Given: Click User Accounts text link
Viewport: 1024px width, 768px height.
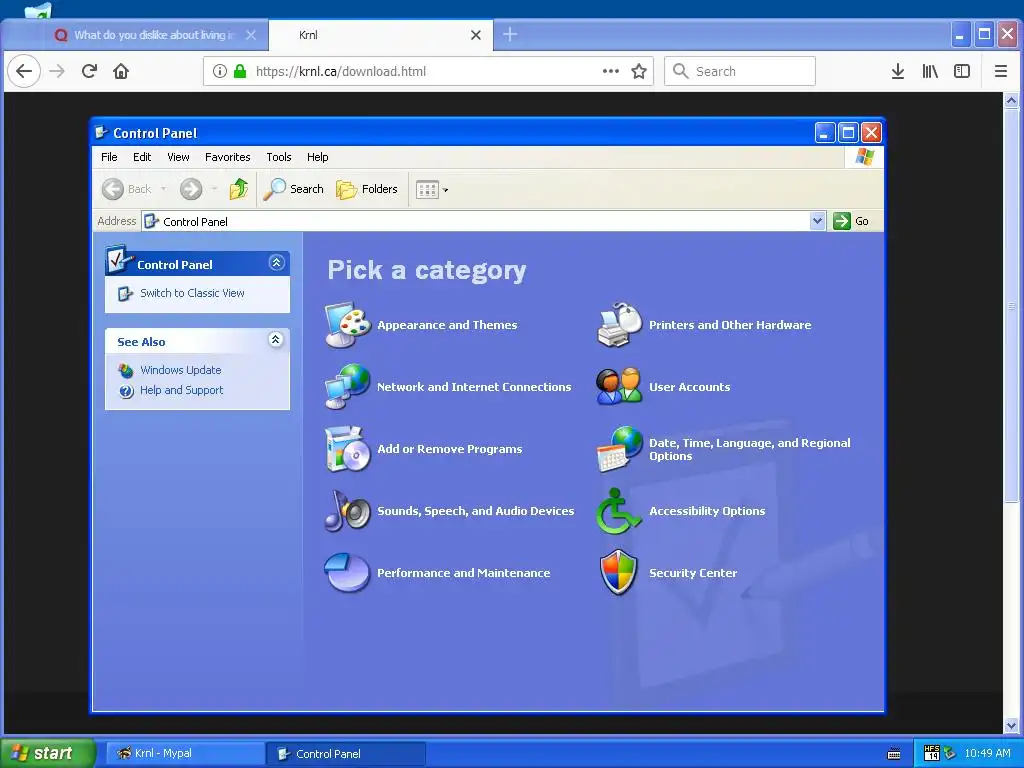Looking at the screenshot, I should pos(690,387).
